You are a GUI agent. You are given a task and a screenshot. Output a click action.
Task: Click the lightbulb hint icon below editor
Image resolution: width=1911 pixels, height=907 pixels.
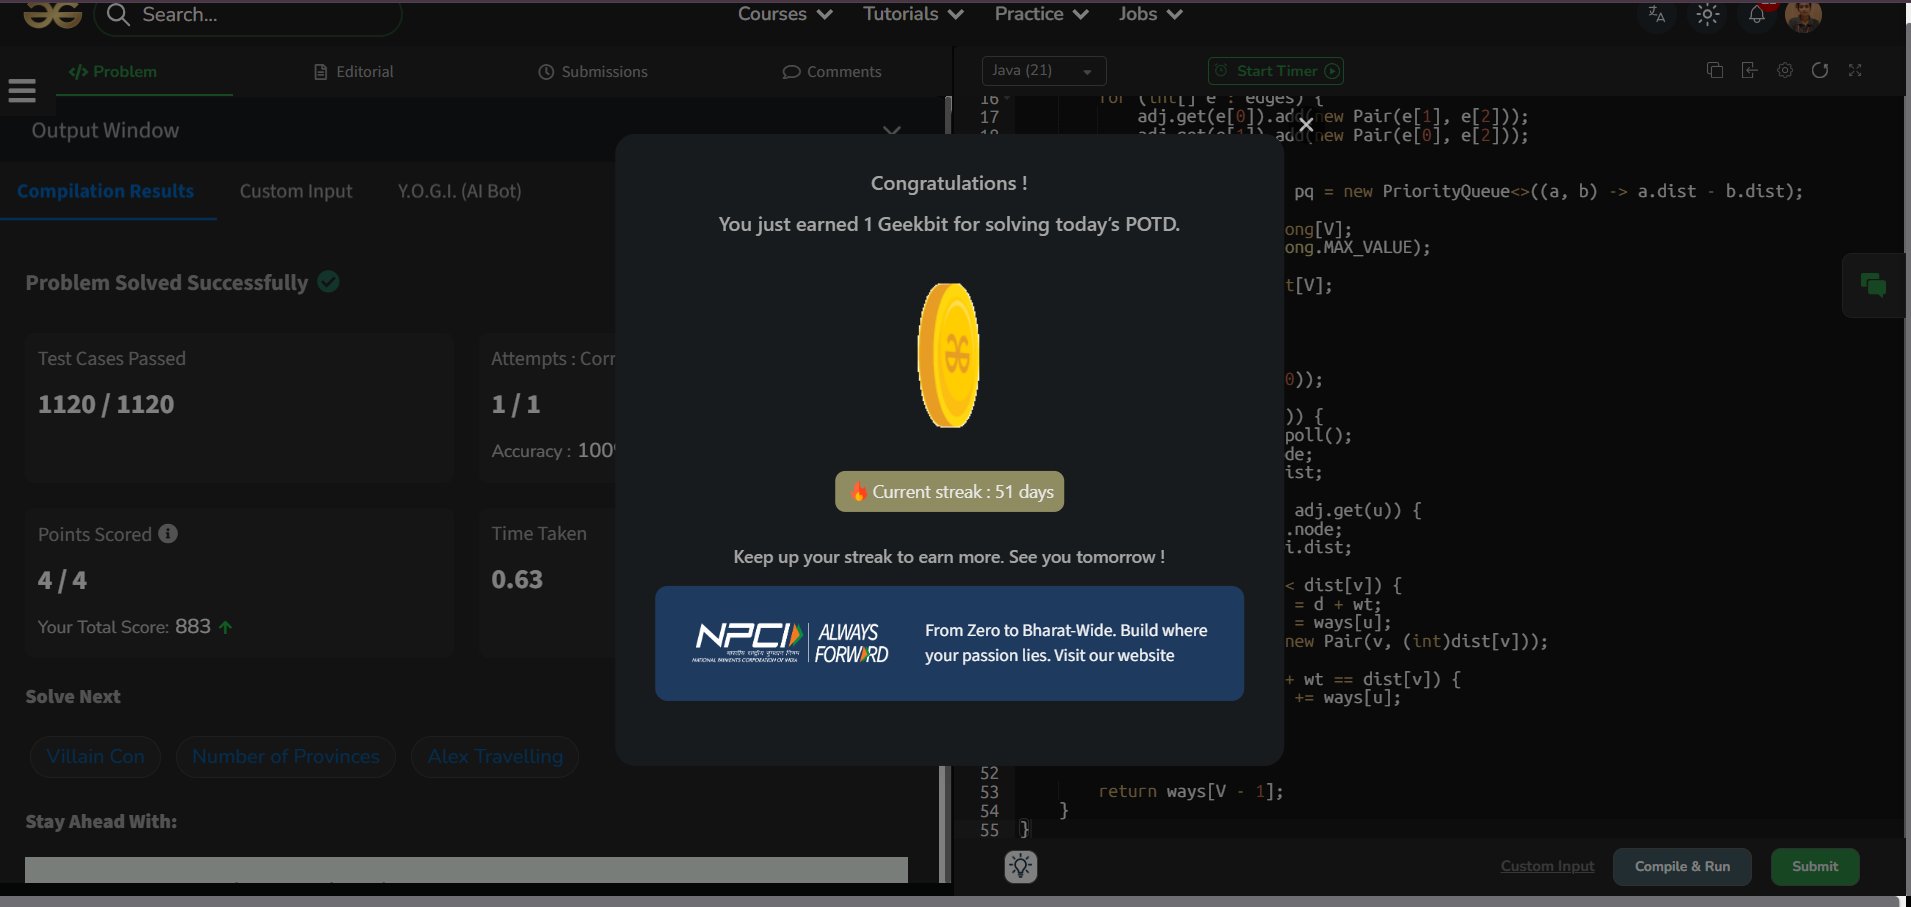(1021, 866)
